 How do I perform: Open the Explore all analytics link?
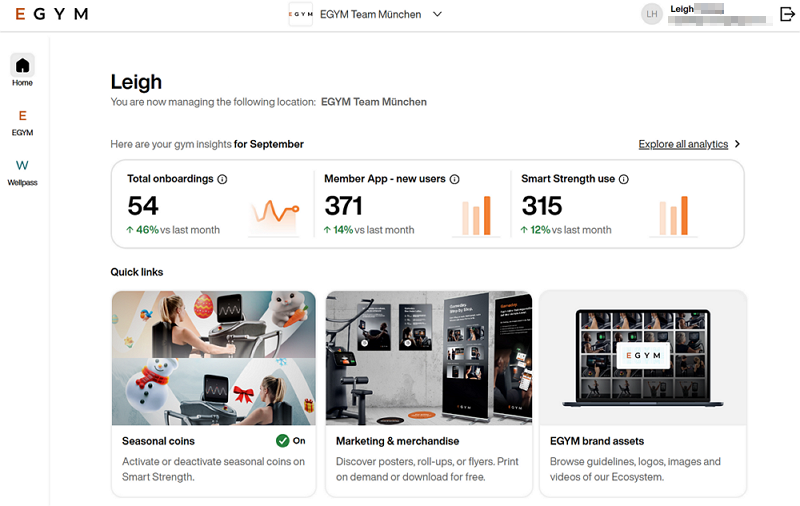(683, 144)
